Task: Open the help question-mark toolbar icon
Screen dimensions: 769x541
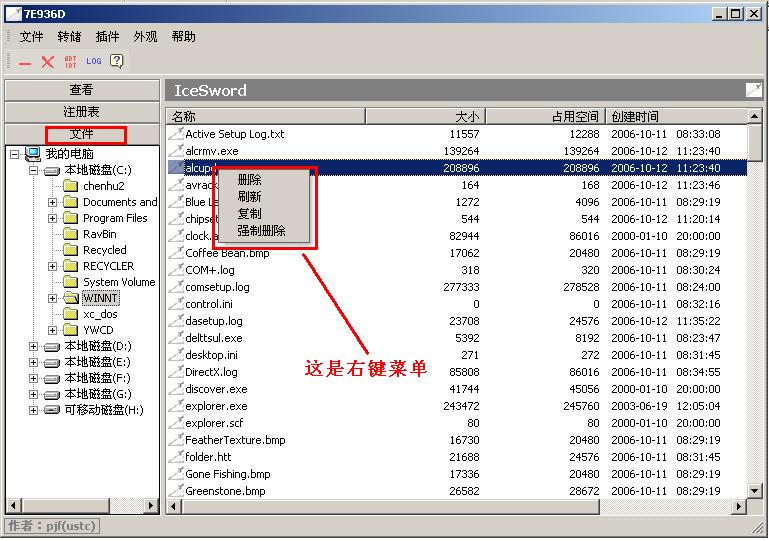Action: coord(117,61)
